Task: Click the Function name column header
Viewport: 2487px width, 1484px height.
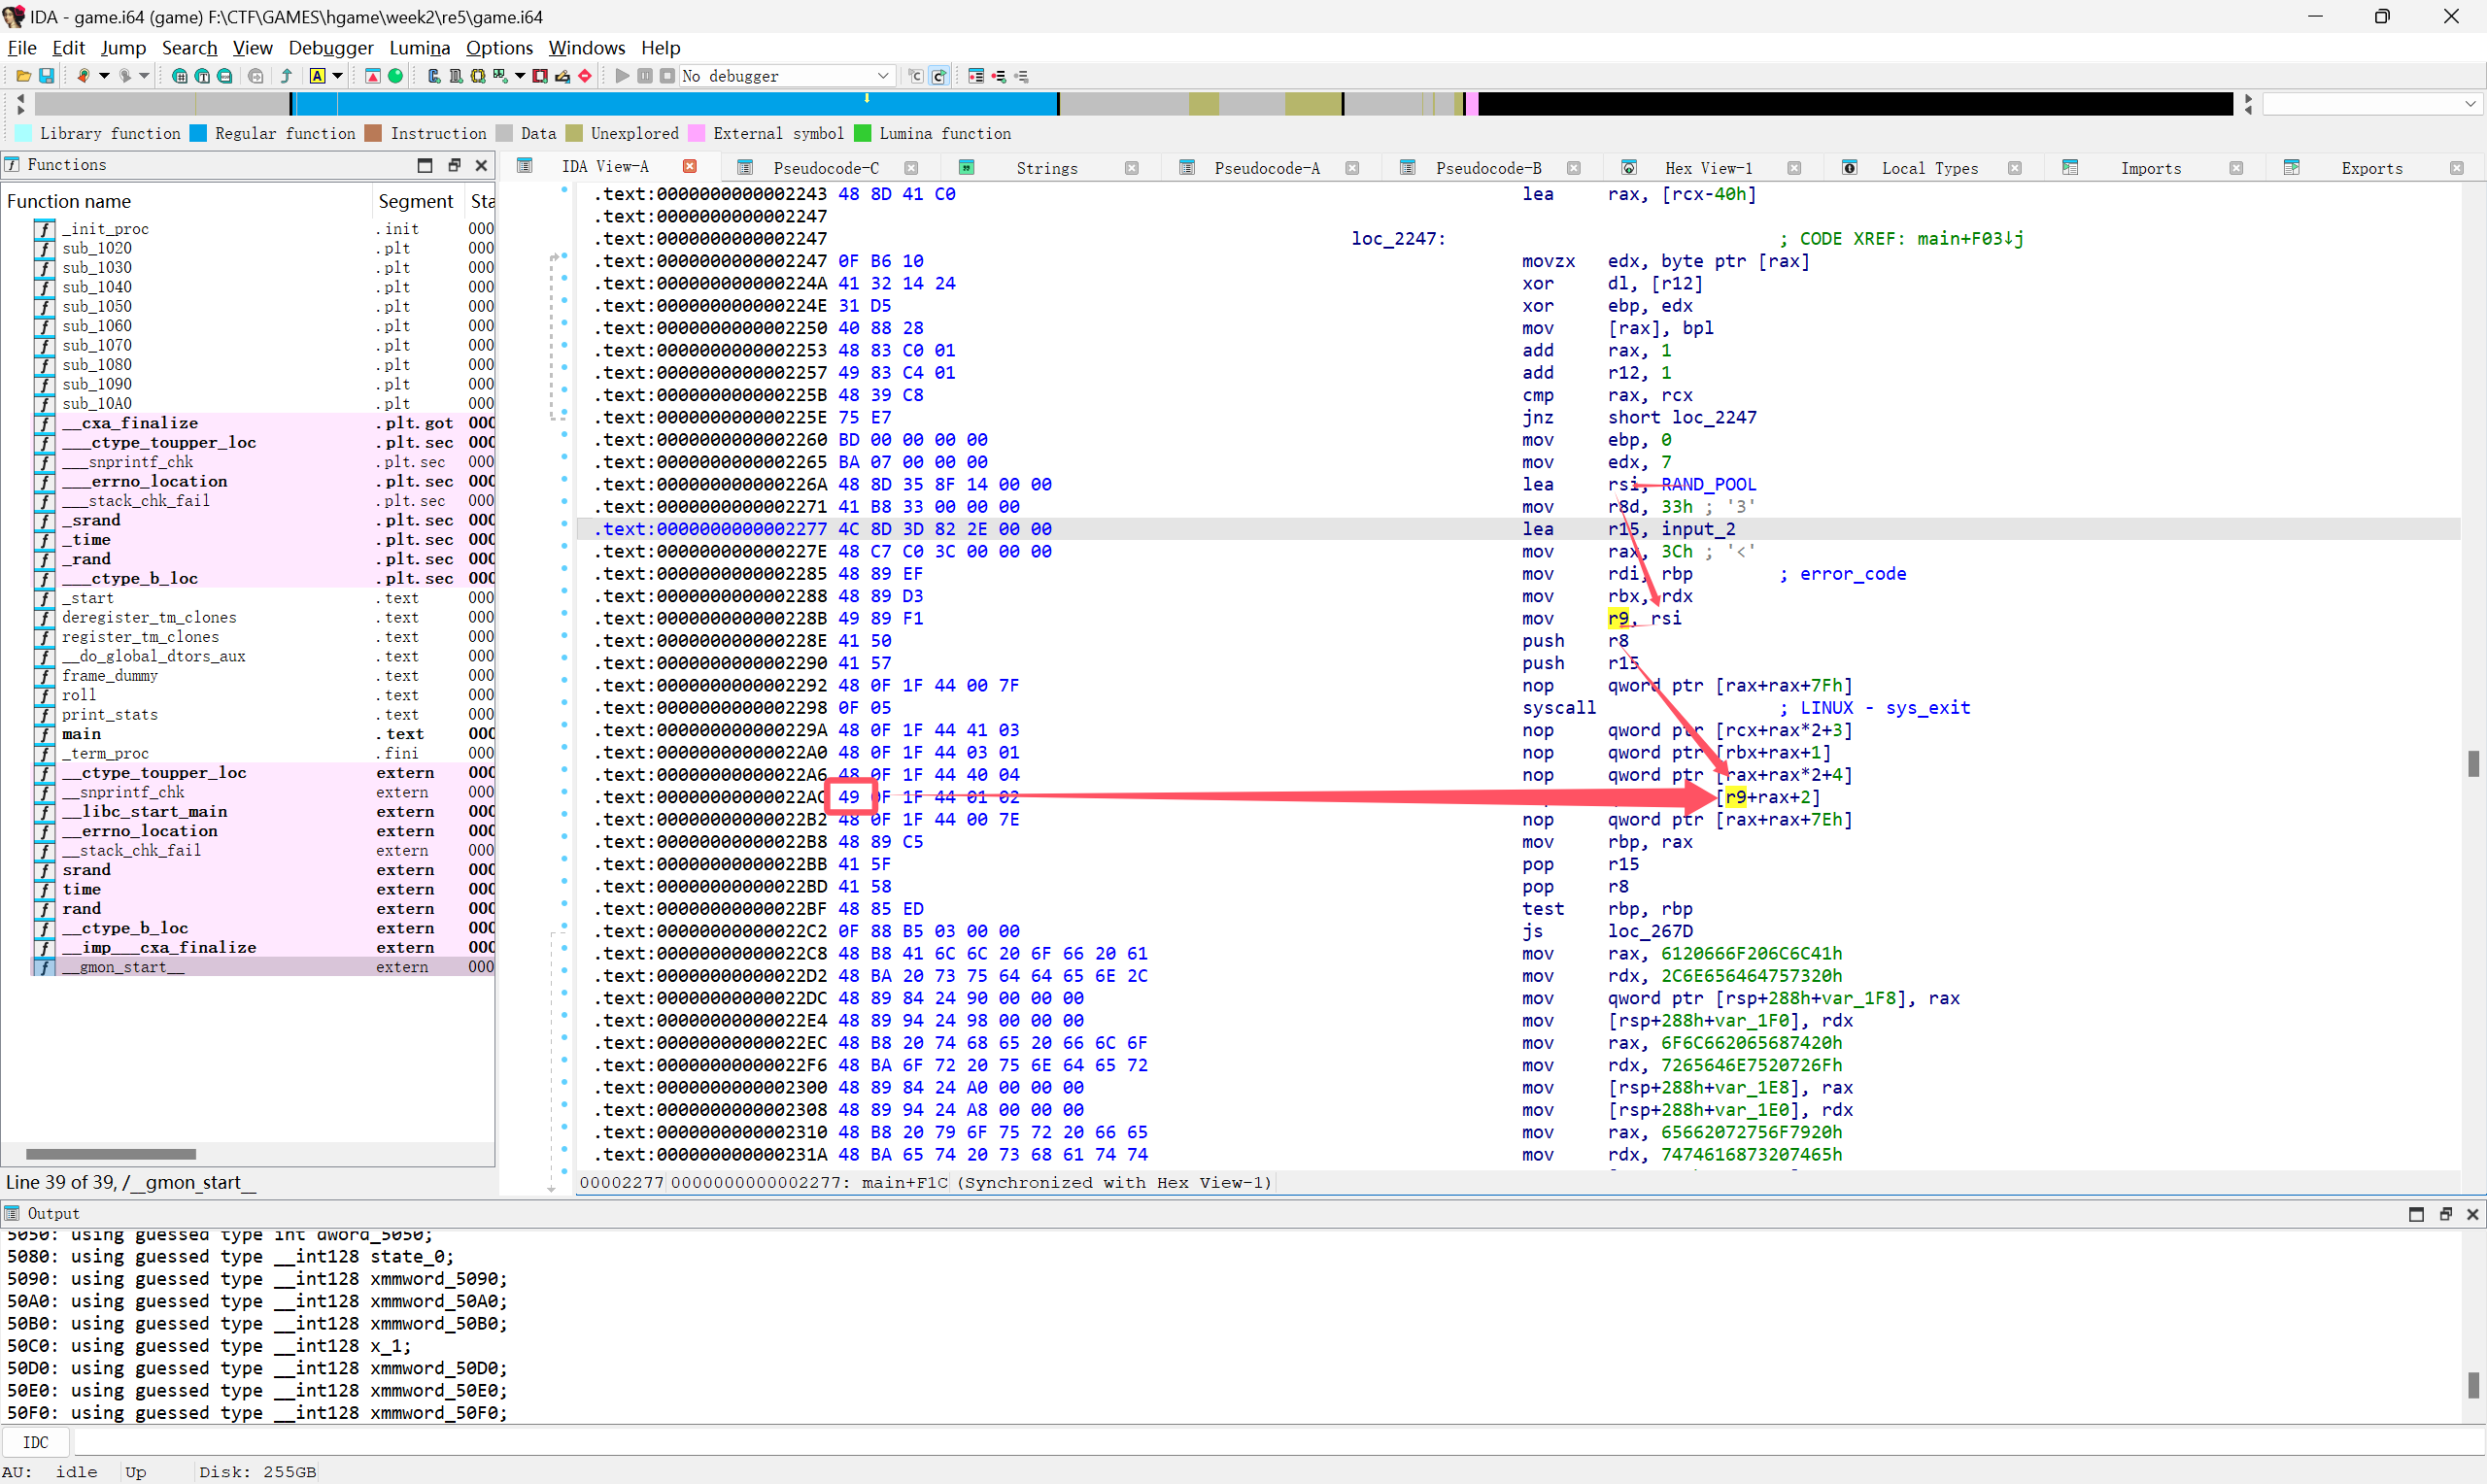Action: click(187, 201)
